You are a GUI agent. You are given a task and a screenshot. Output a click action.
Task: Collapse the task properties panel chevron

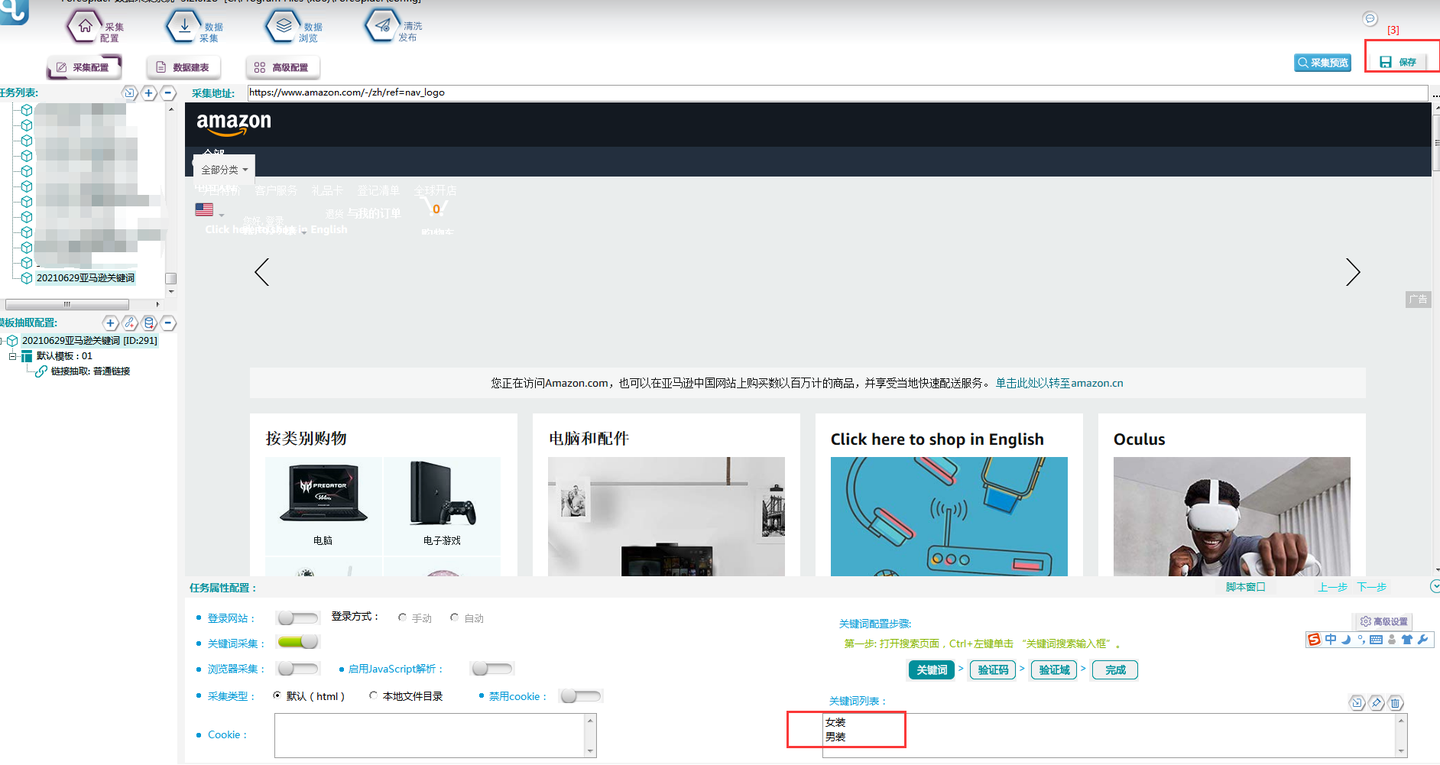(1435, 586)
